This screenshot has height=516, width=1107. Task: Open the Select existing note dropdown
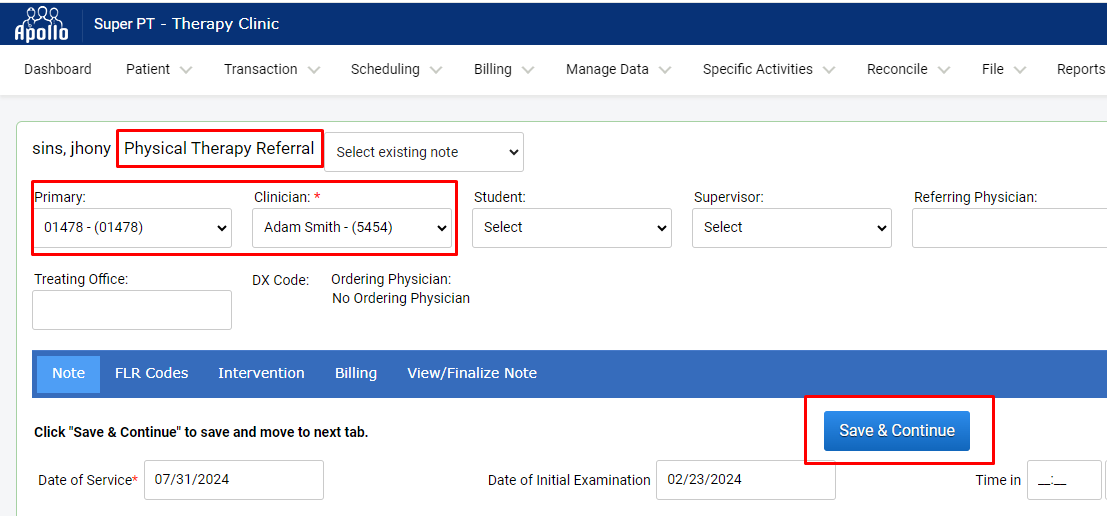tap(424, 152)
